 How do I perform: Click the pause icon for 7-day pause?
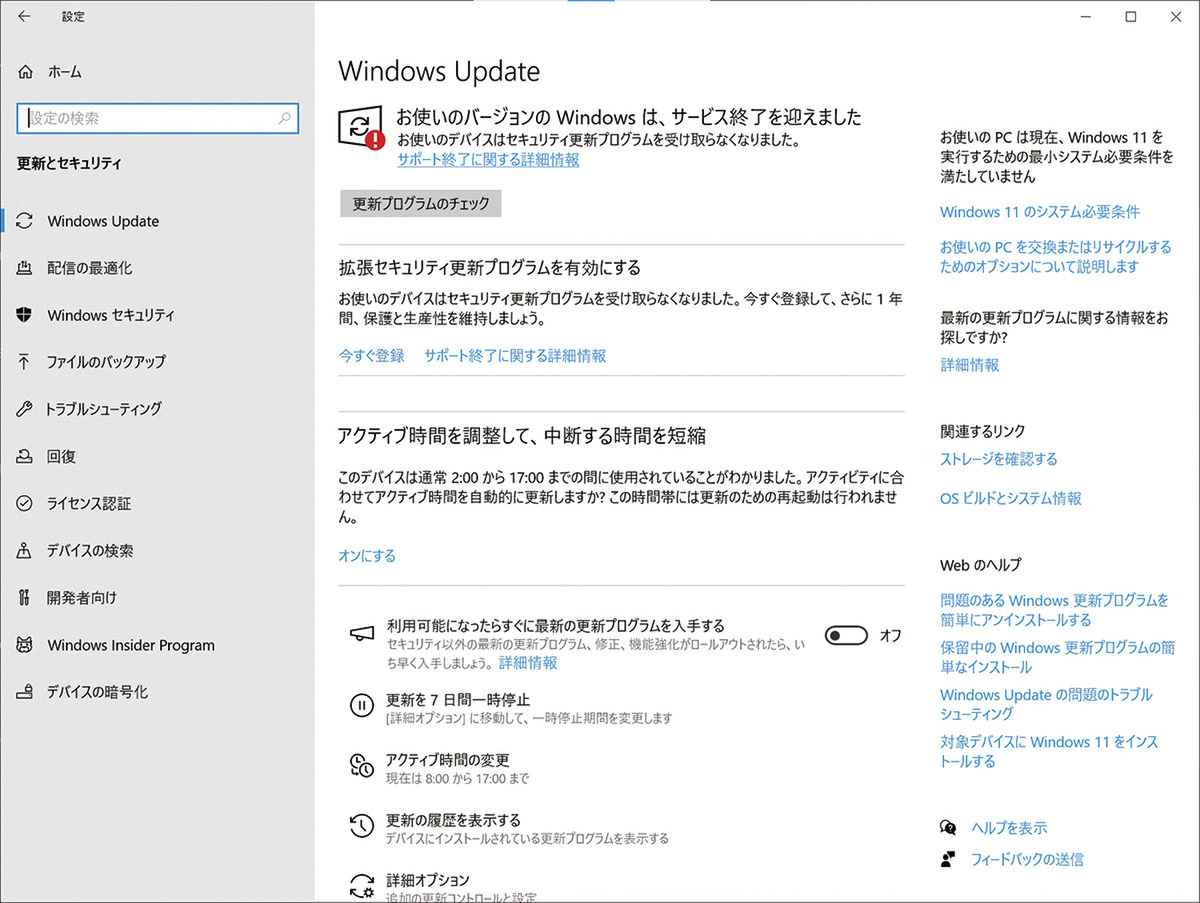[361, 706]
